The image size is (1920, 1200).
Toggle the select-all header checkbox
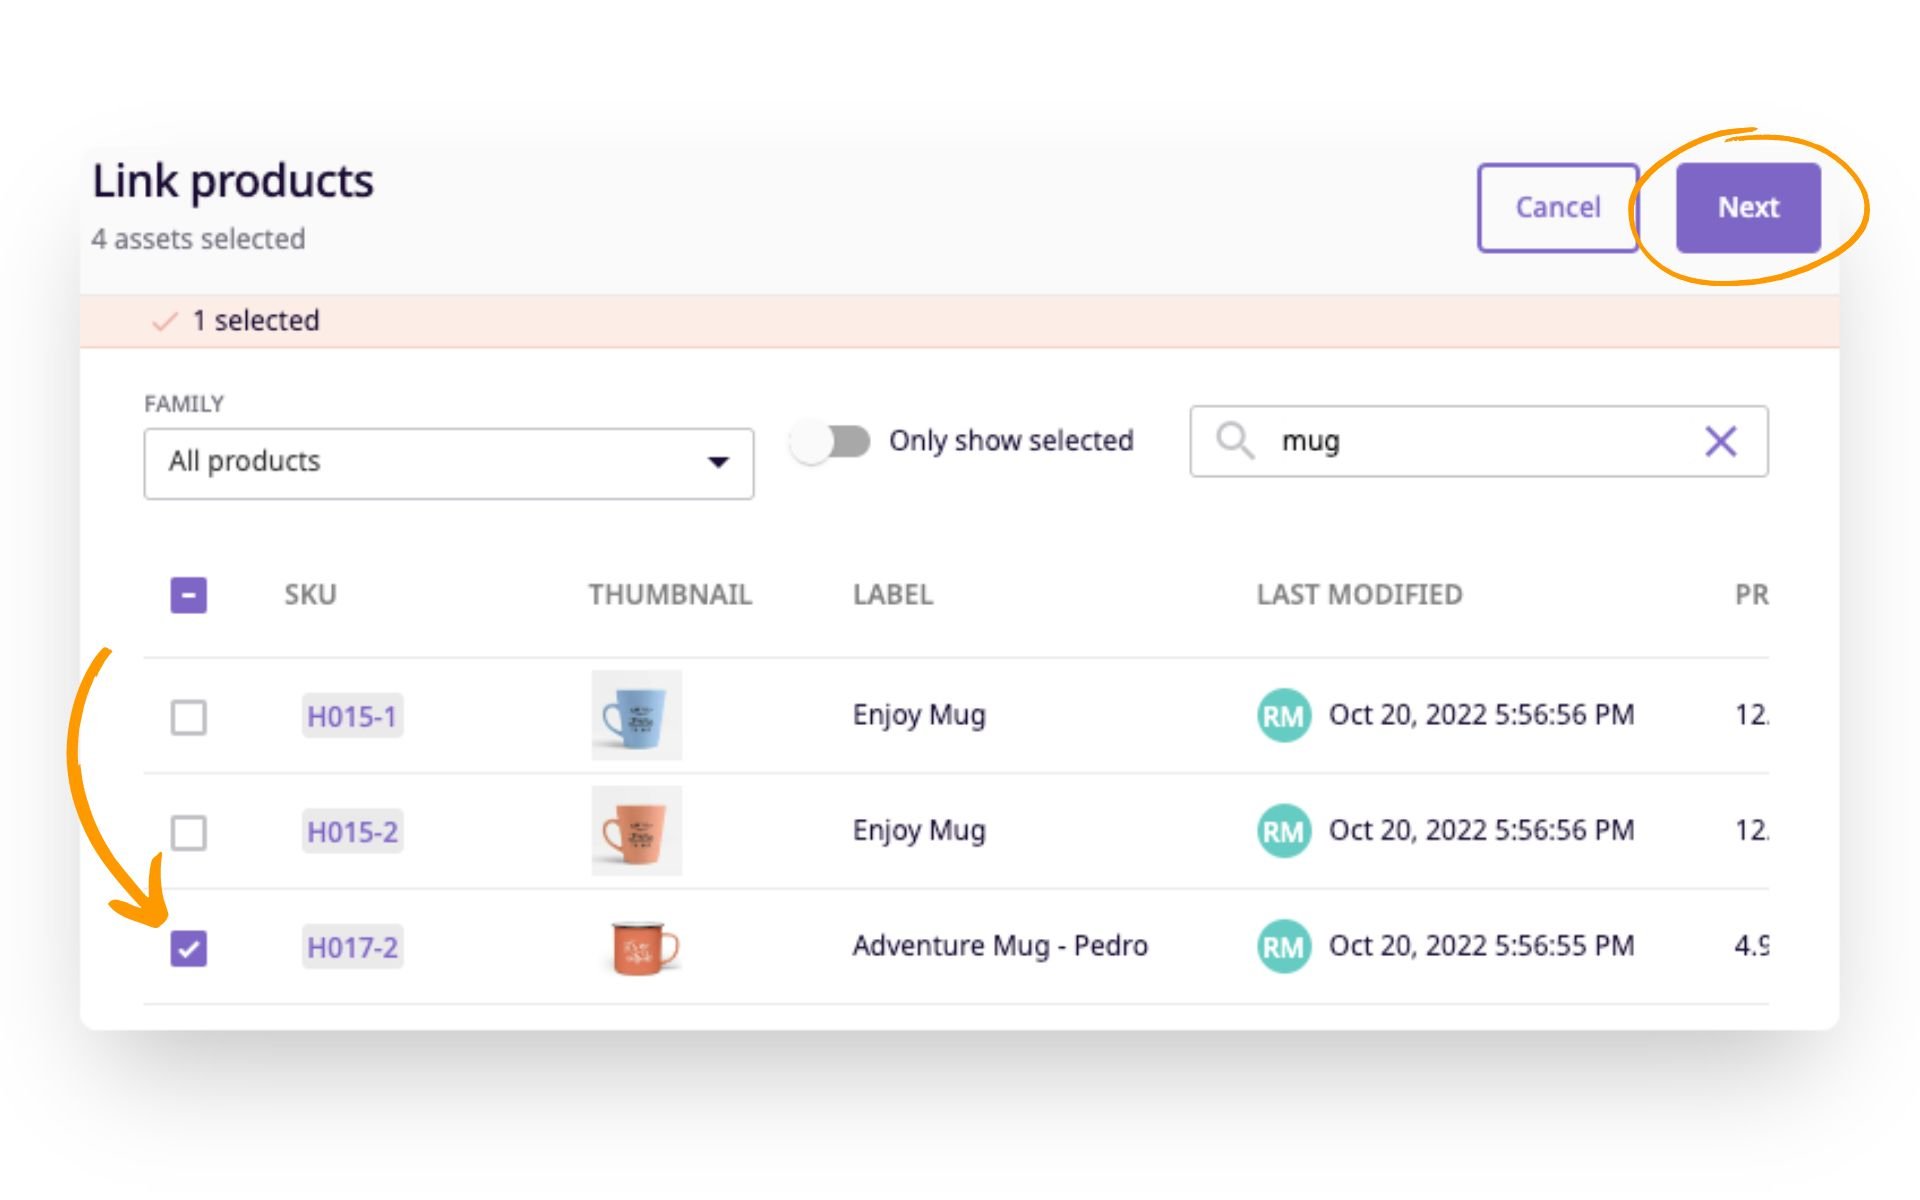tap(188, 595)
